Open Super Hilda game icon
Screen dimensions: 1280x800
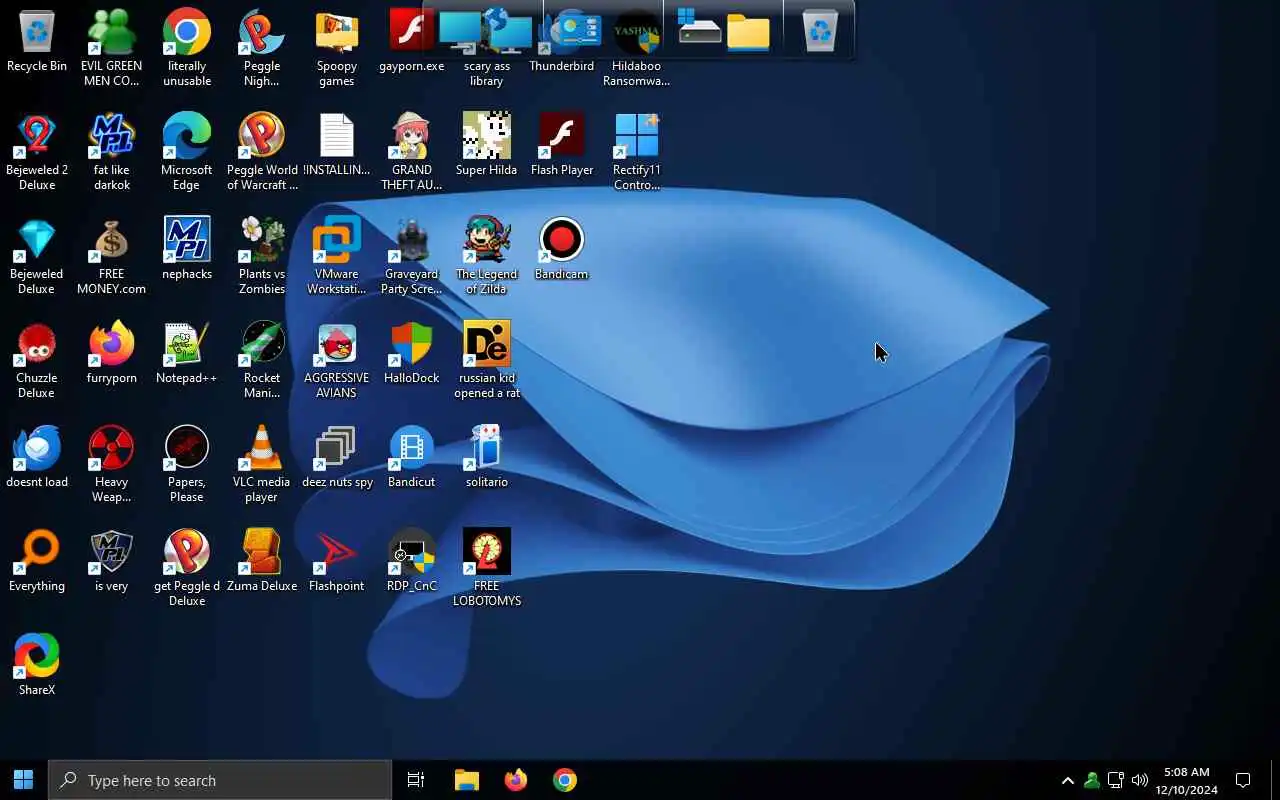487,144
